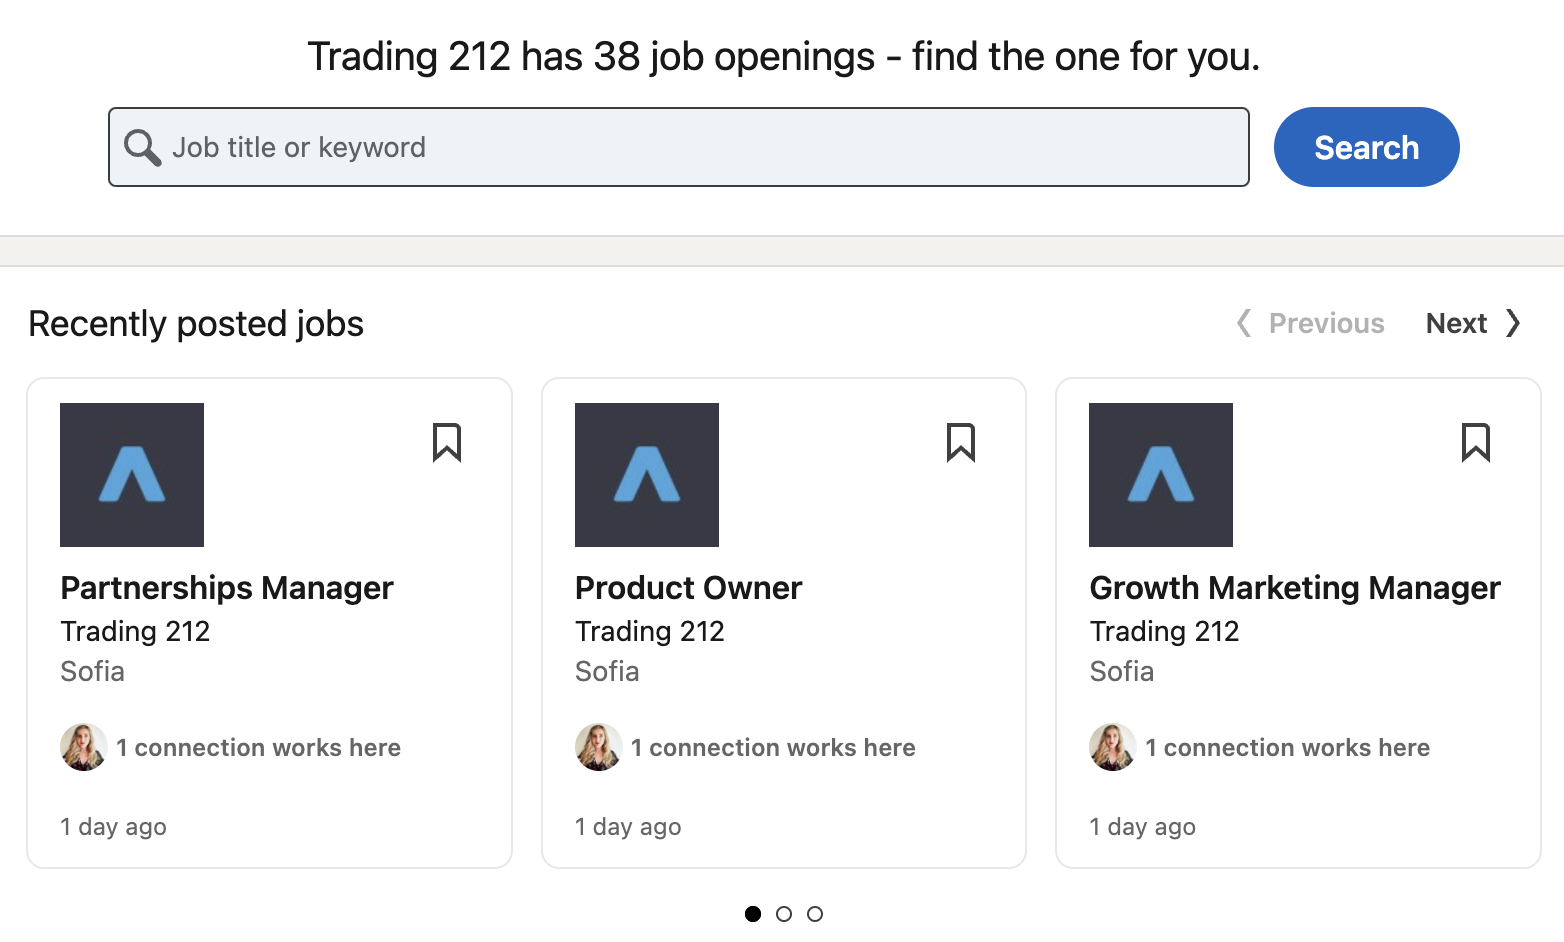Viewport: 1564px width, 942px height.
Task: Click the Trading 212 logo on the Product Owner card
Action: coord(647,475)
